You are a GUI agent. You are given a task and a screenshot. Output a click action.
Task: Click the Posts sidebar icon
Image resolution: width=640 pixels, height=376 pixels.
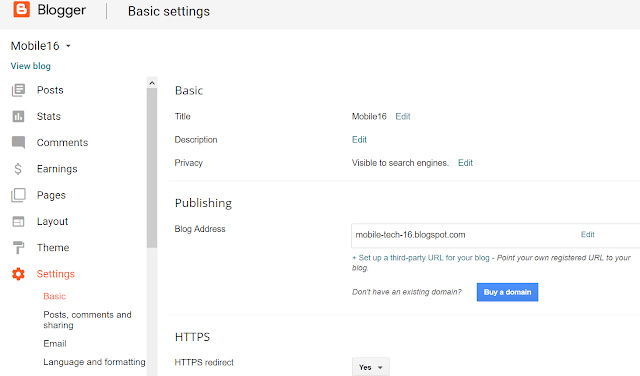(18, 90)
